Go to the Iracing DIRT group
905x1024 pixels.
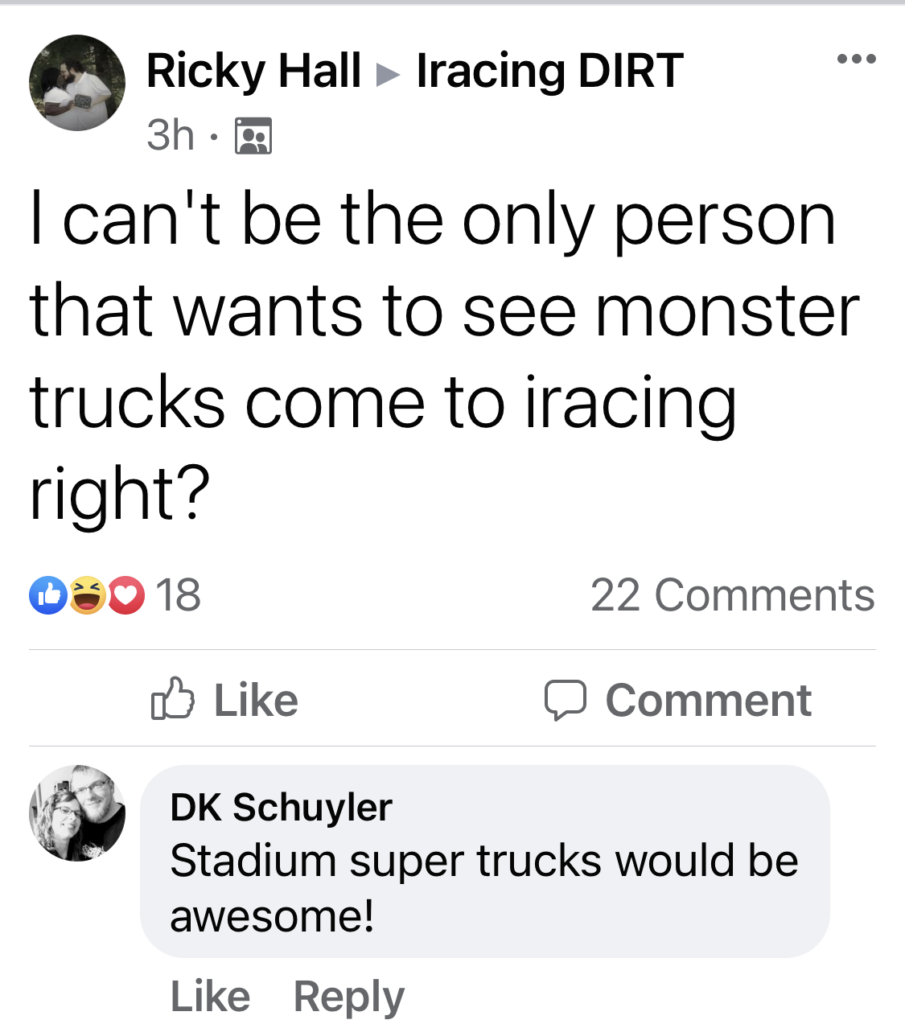[549, 72]
